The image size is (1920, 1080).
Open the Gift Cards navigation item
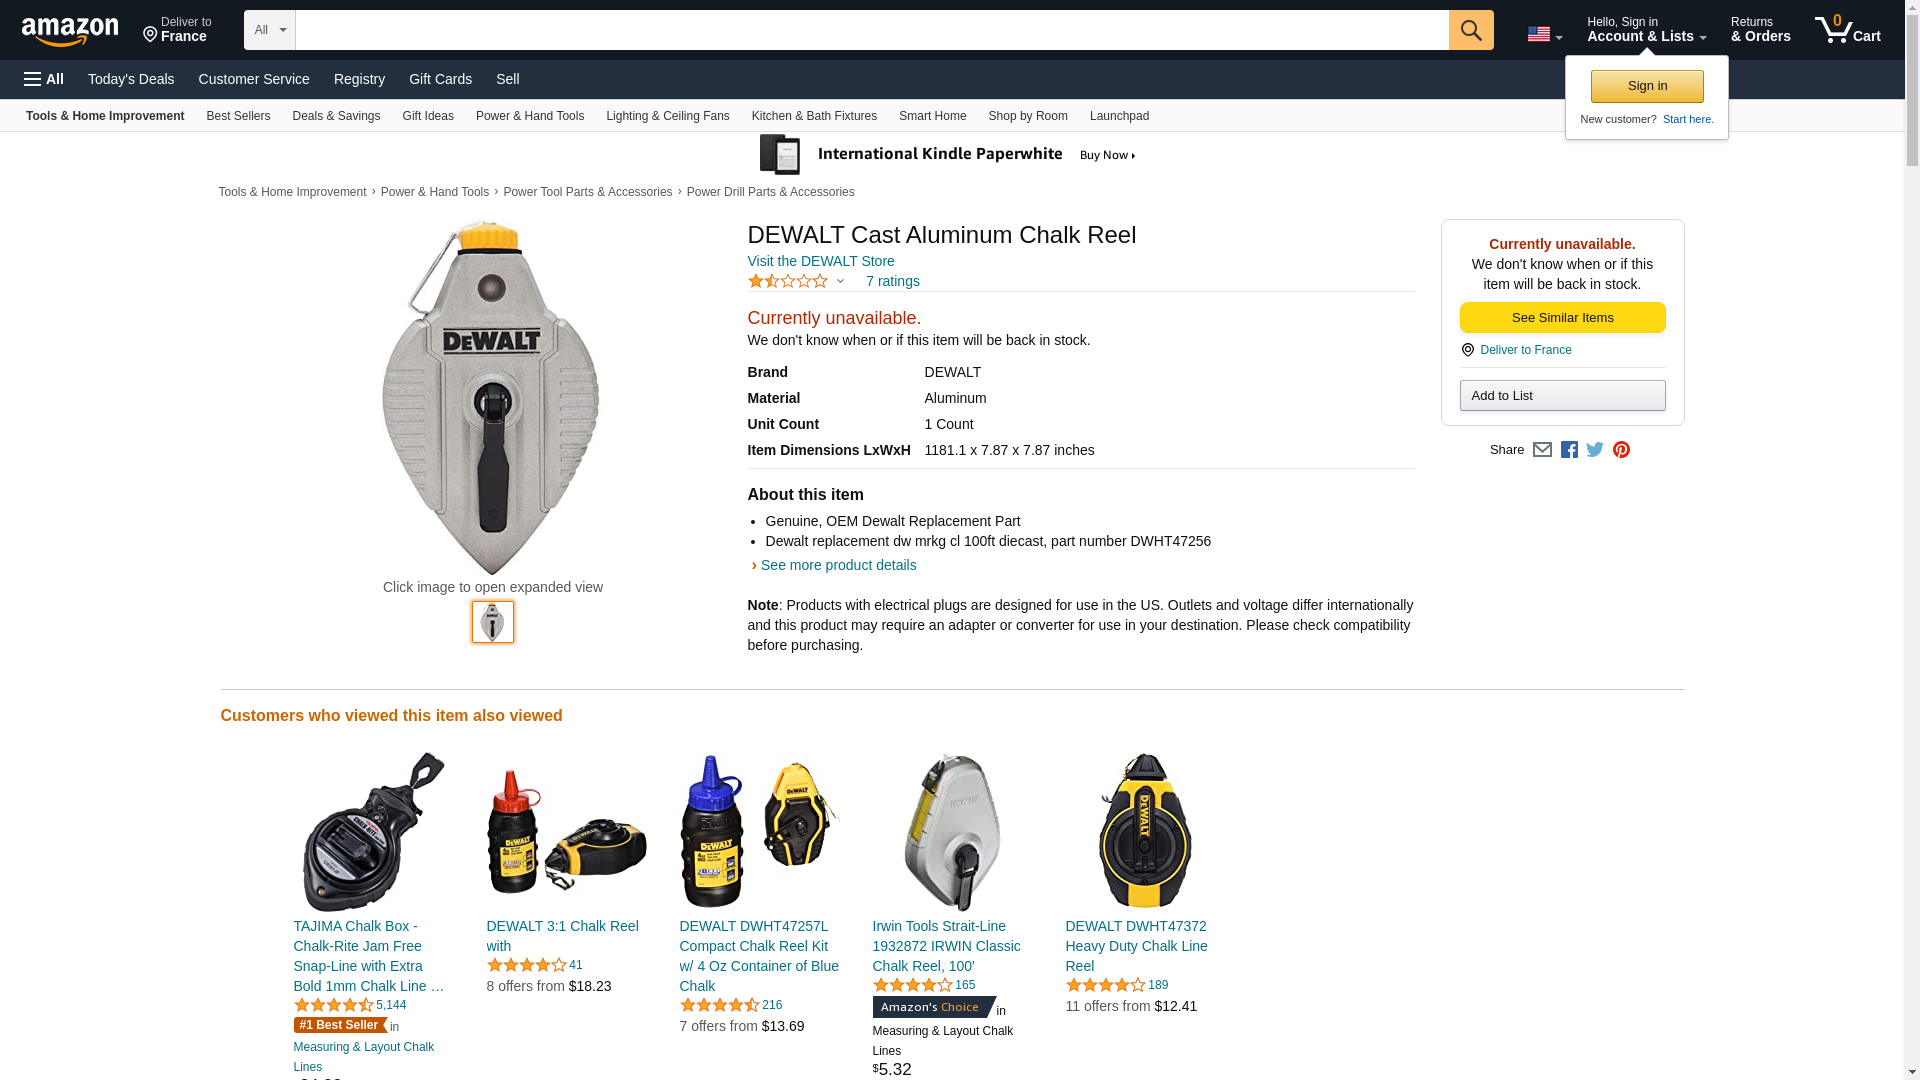440,79
